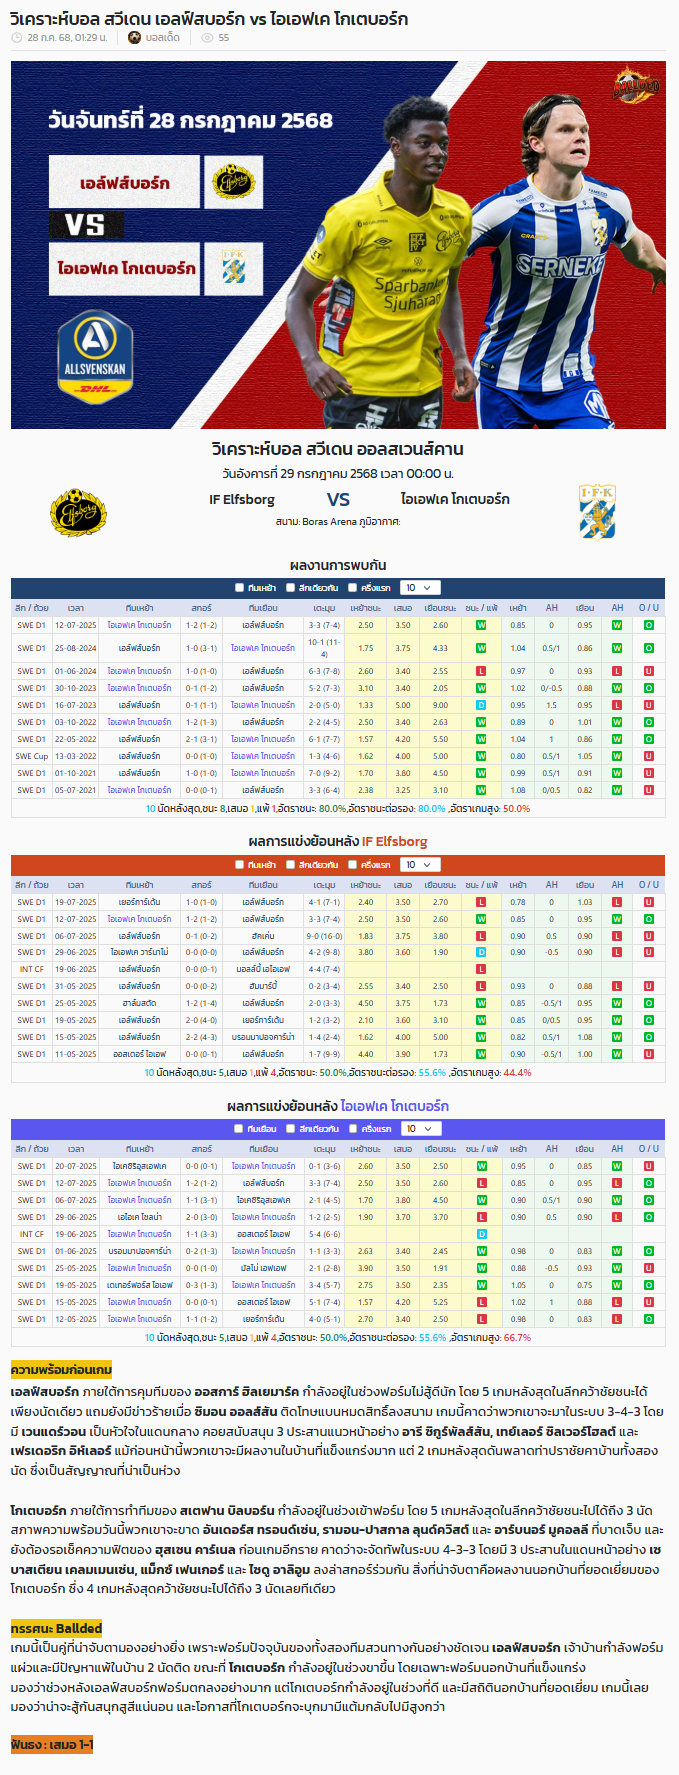Click the Allsvenskan league logo on the banner
The image size is (679, 1775).
[x=94, y=356]
